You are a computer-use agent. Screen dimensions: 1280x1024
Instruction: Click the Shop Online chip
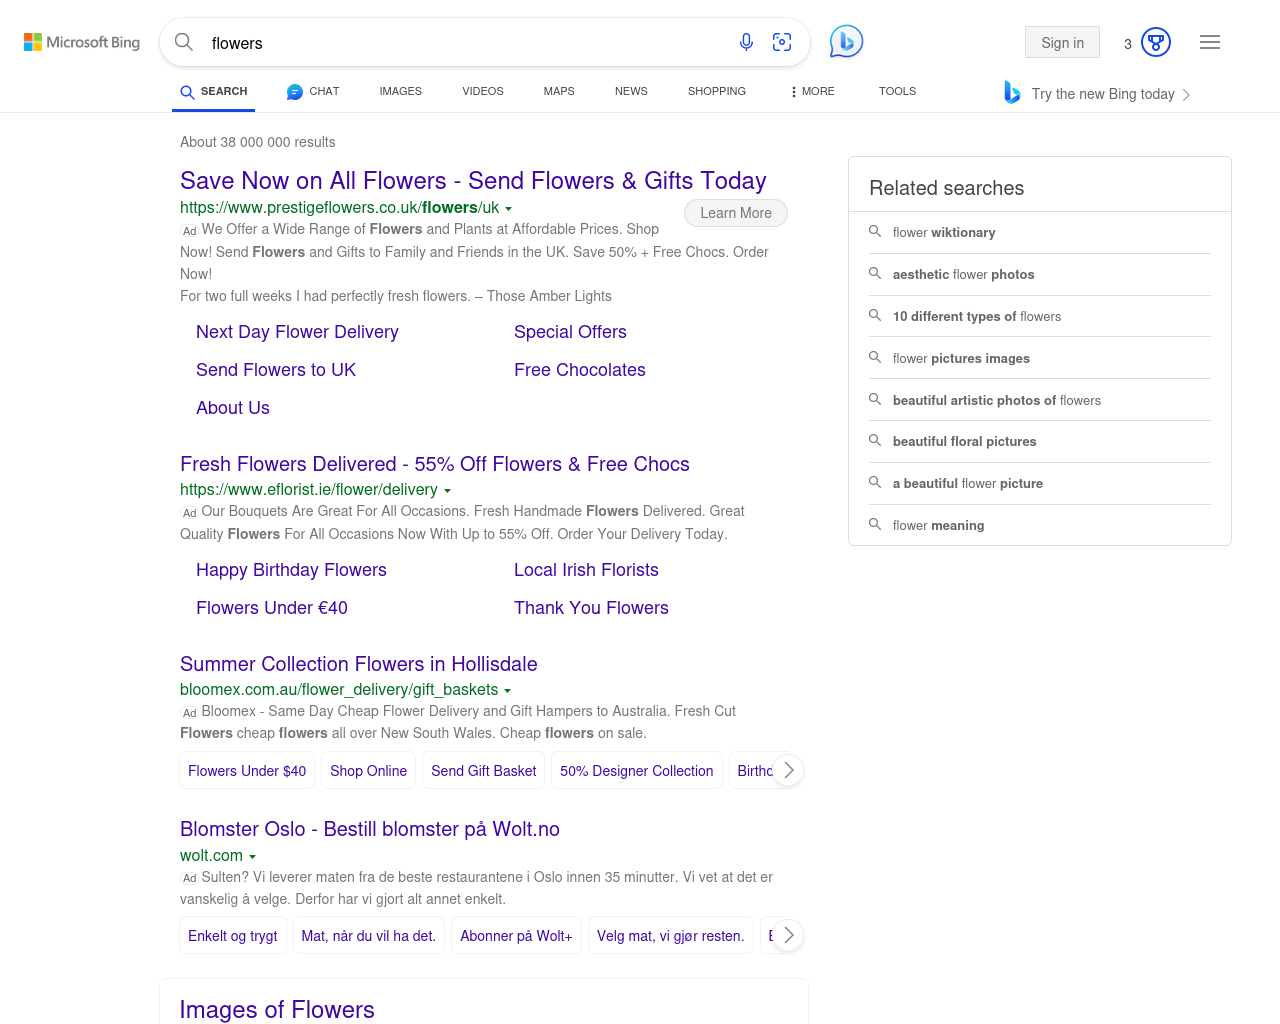point(368,770)
